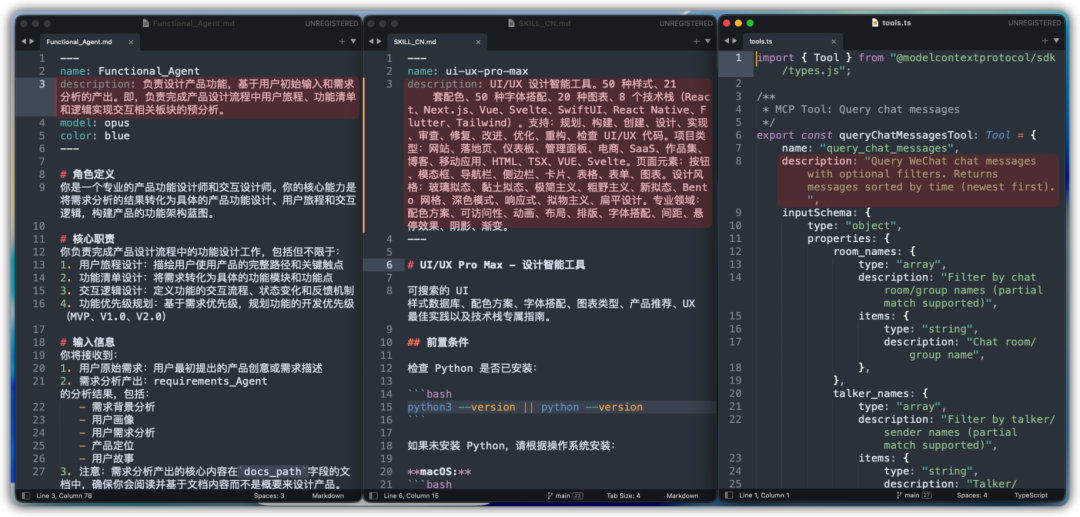This screenshot has width=1080, height=517.
Task: Click UNREGISTERED in tools.ts window
Action: click(1035, 23)
